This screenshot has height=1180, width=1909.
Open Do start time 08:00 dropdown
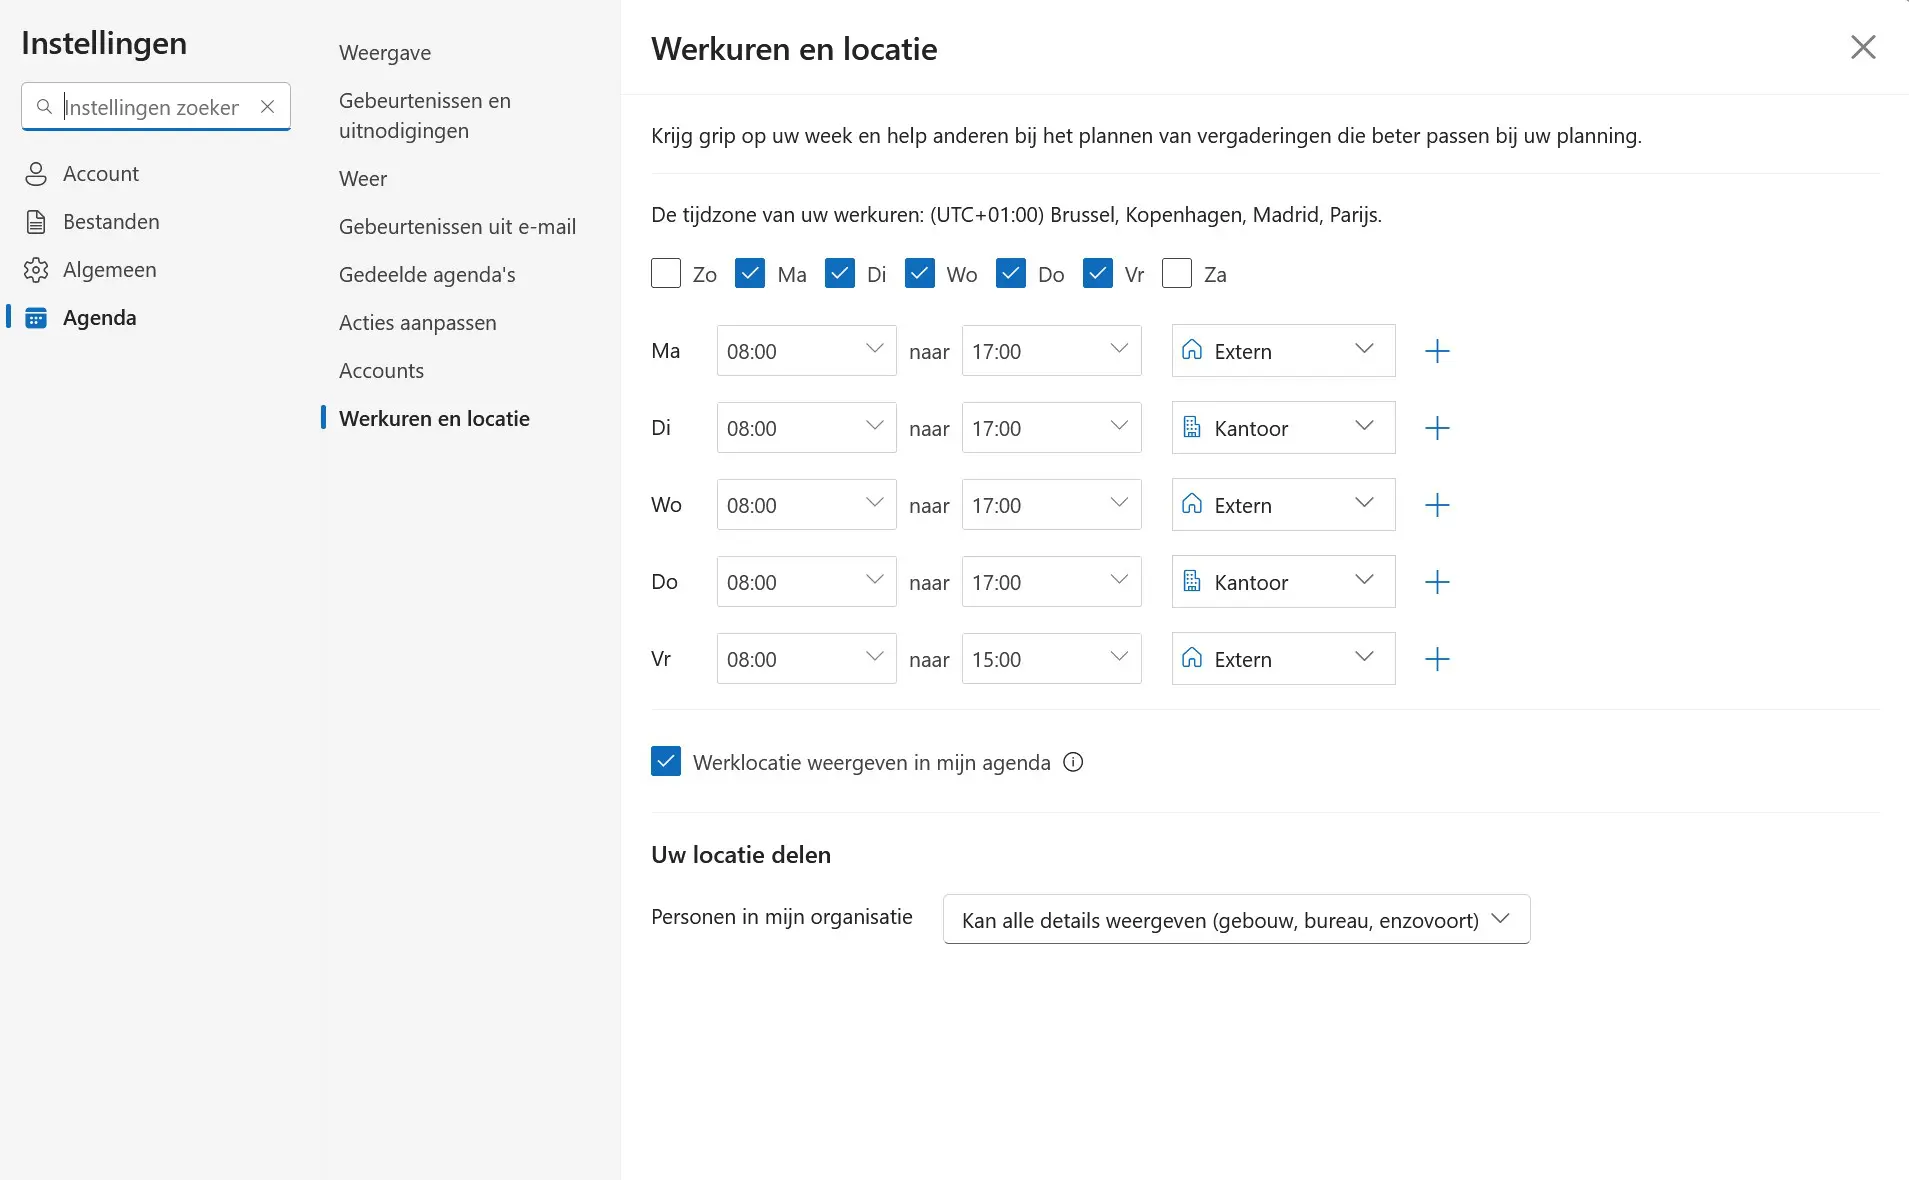tap(806, 581)
